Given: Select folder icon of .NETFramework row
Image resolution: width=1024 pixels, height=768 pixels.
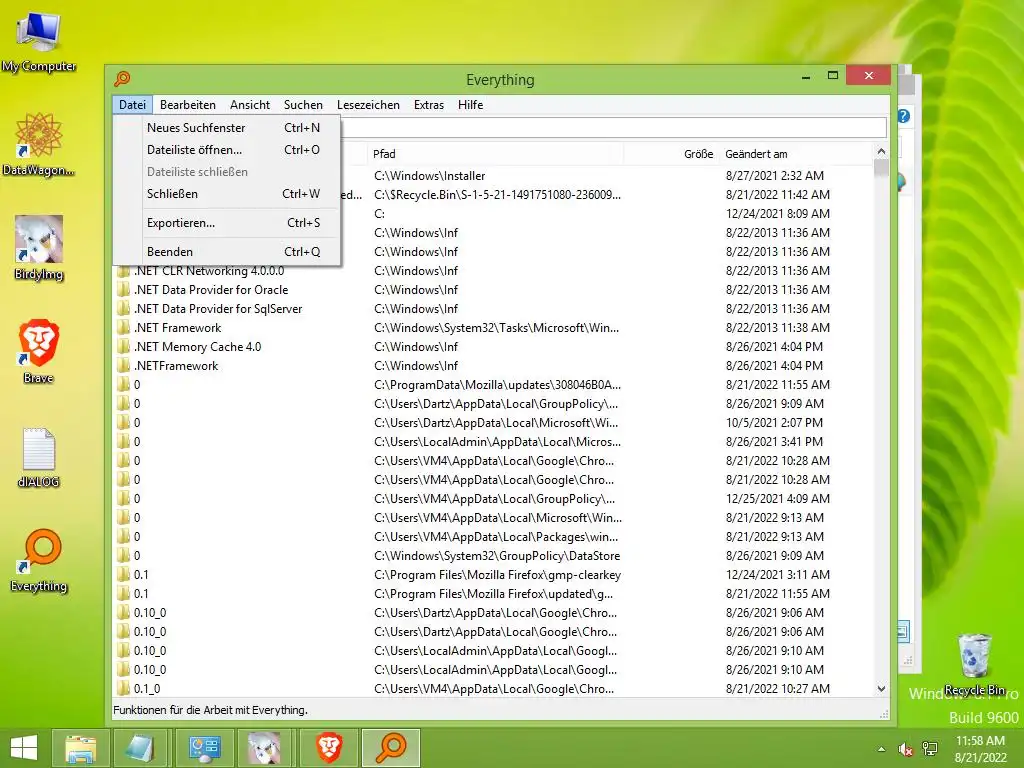Looking at the screenshot, I should (123, 366).
